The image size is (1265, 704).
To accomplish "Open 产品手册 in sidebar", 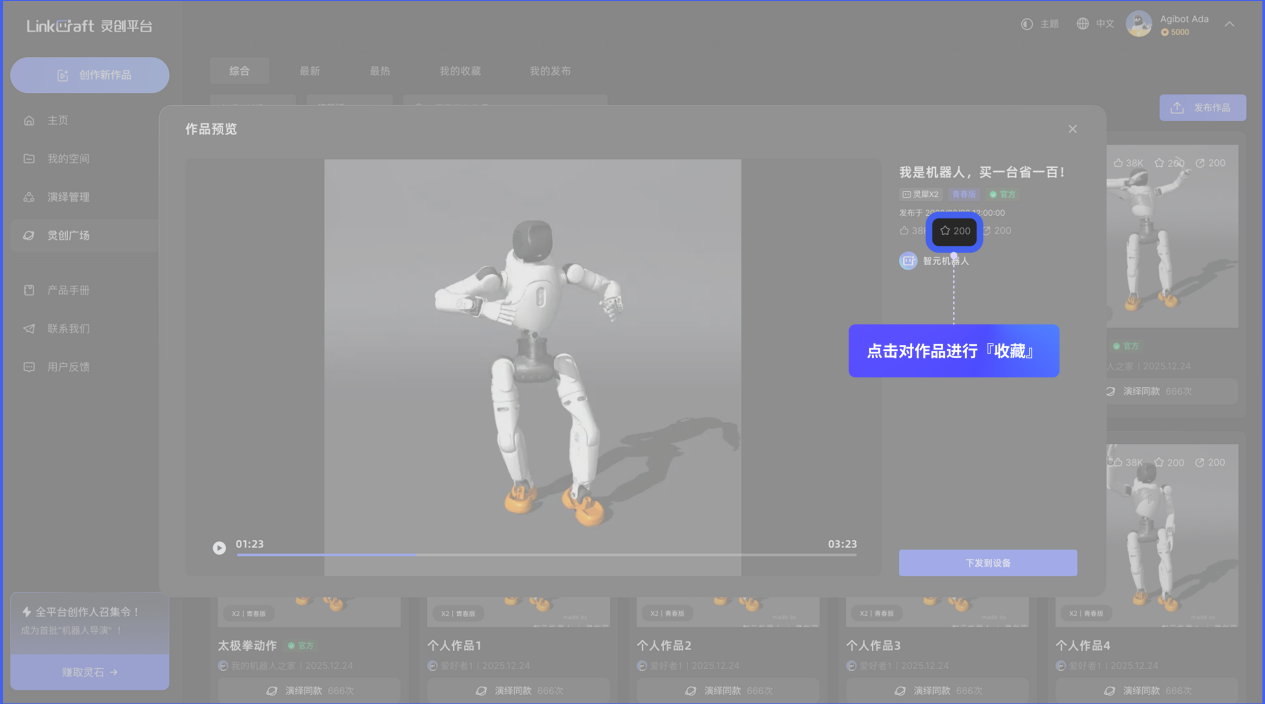I will [68, 290].
